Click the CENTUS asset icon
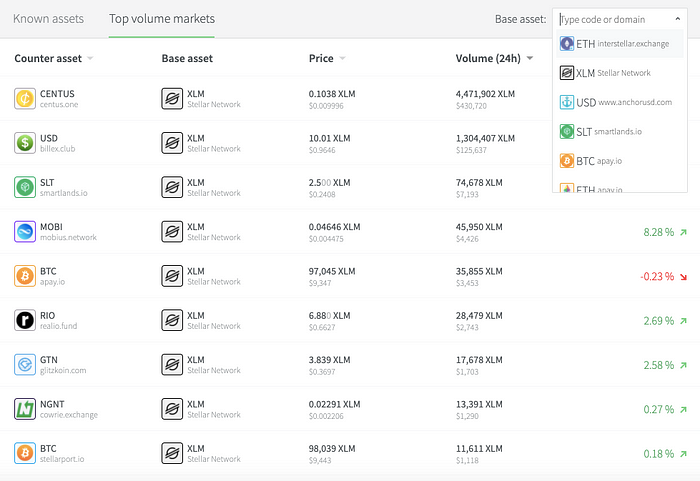Image resolution: width=700 pixels, height=481 pixels. (x=25, y=98)
